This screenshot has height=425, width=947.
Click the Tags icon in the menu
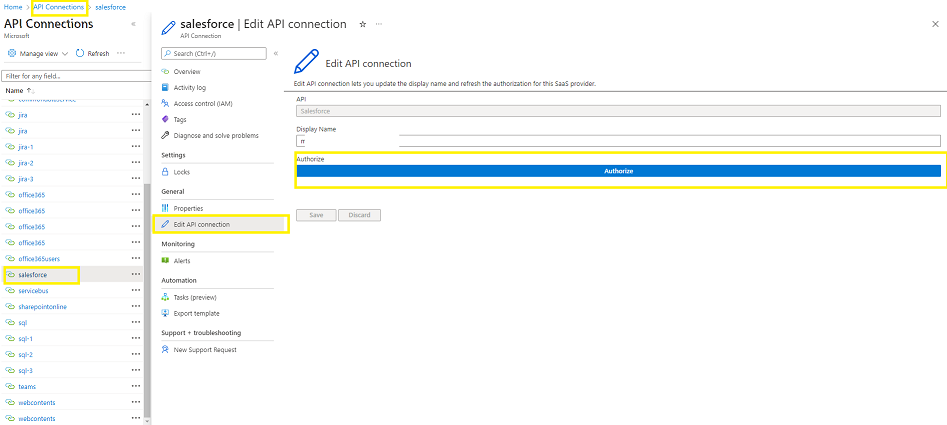(165, 120)
